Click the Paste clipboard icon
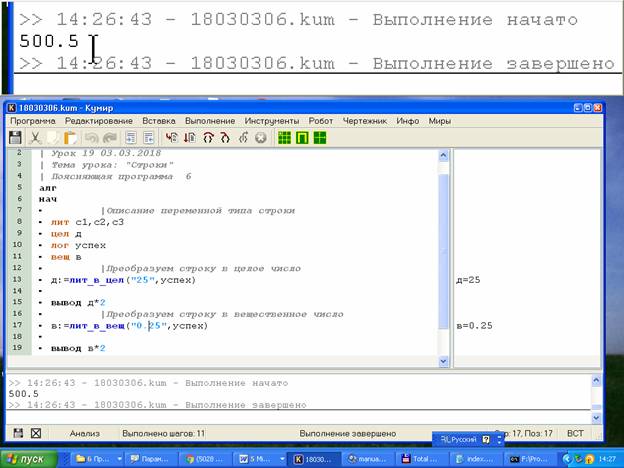This screenshot has width=624, height=468. [x=70, y=138]
